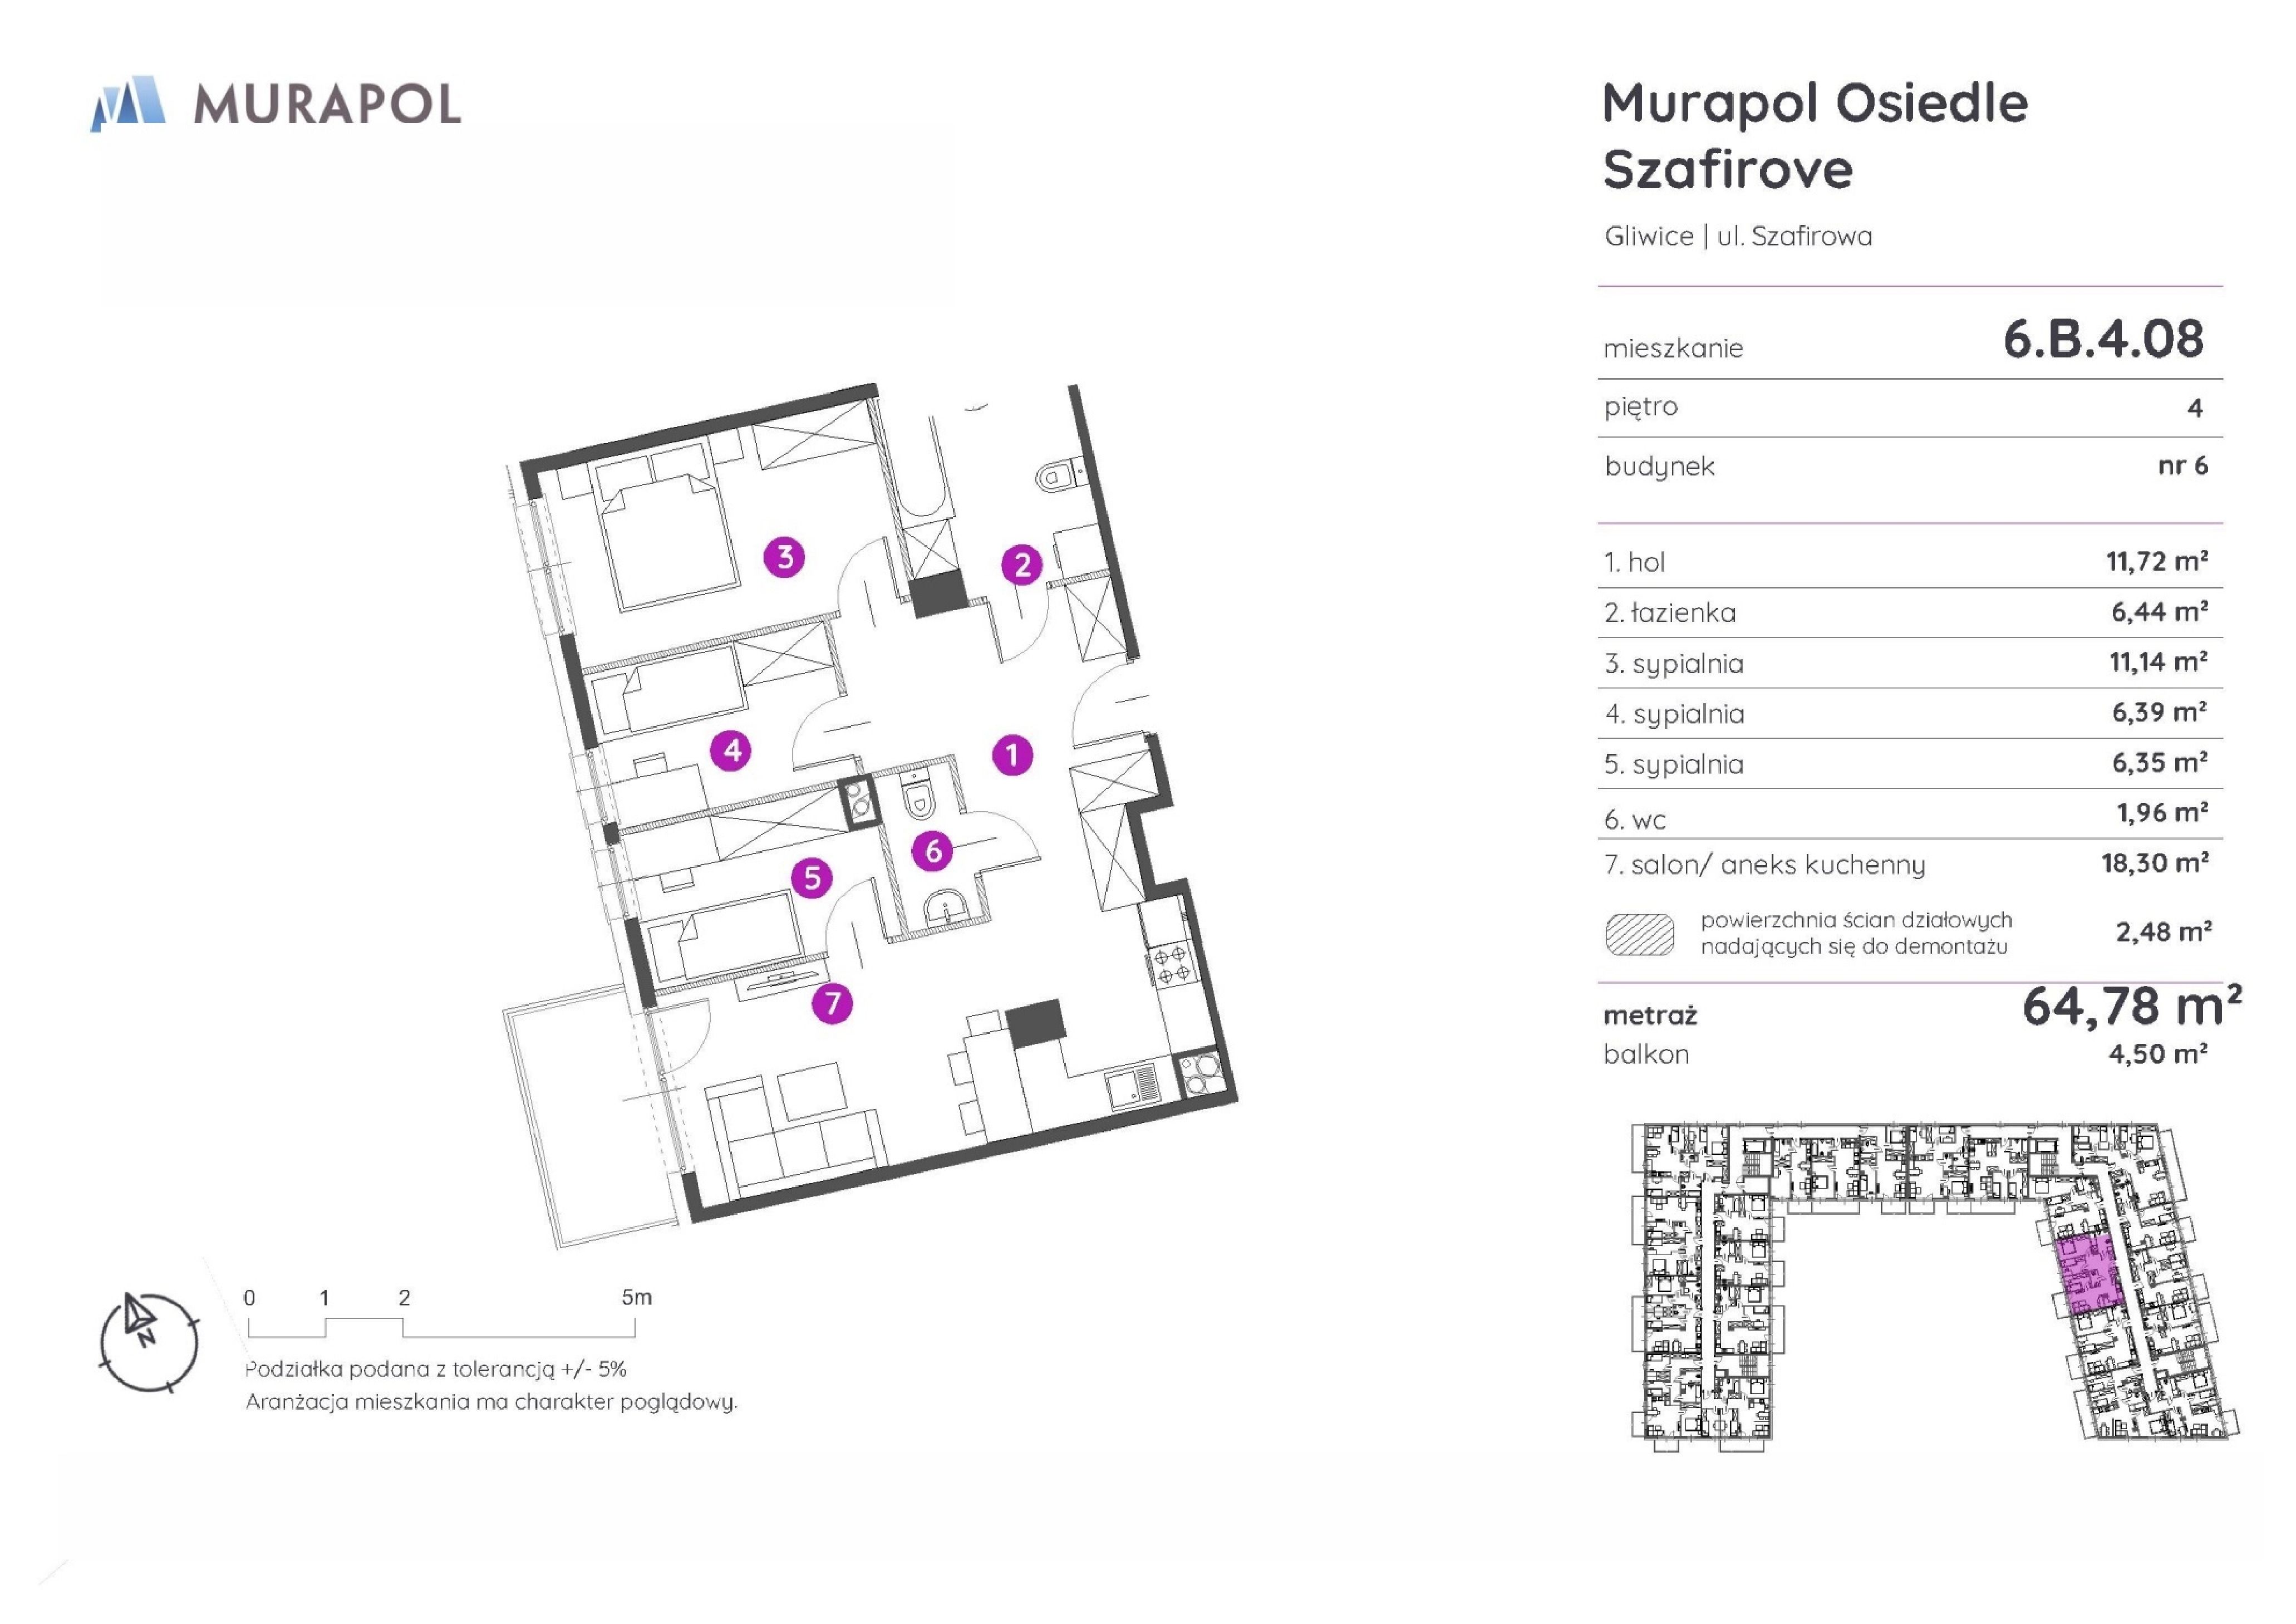Click the scale bar ruler
This screenshot has width=2296, height=1624.
click(x=441, y=1328)
